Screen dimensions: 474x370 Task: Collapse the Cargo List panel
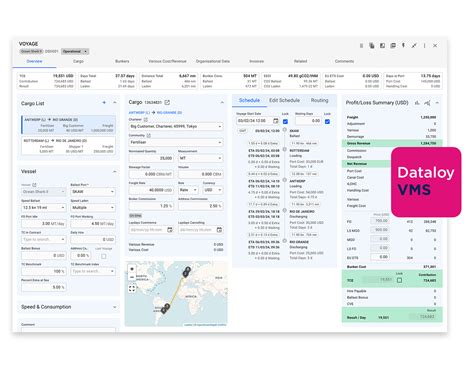[x=115, y=102]
